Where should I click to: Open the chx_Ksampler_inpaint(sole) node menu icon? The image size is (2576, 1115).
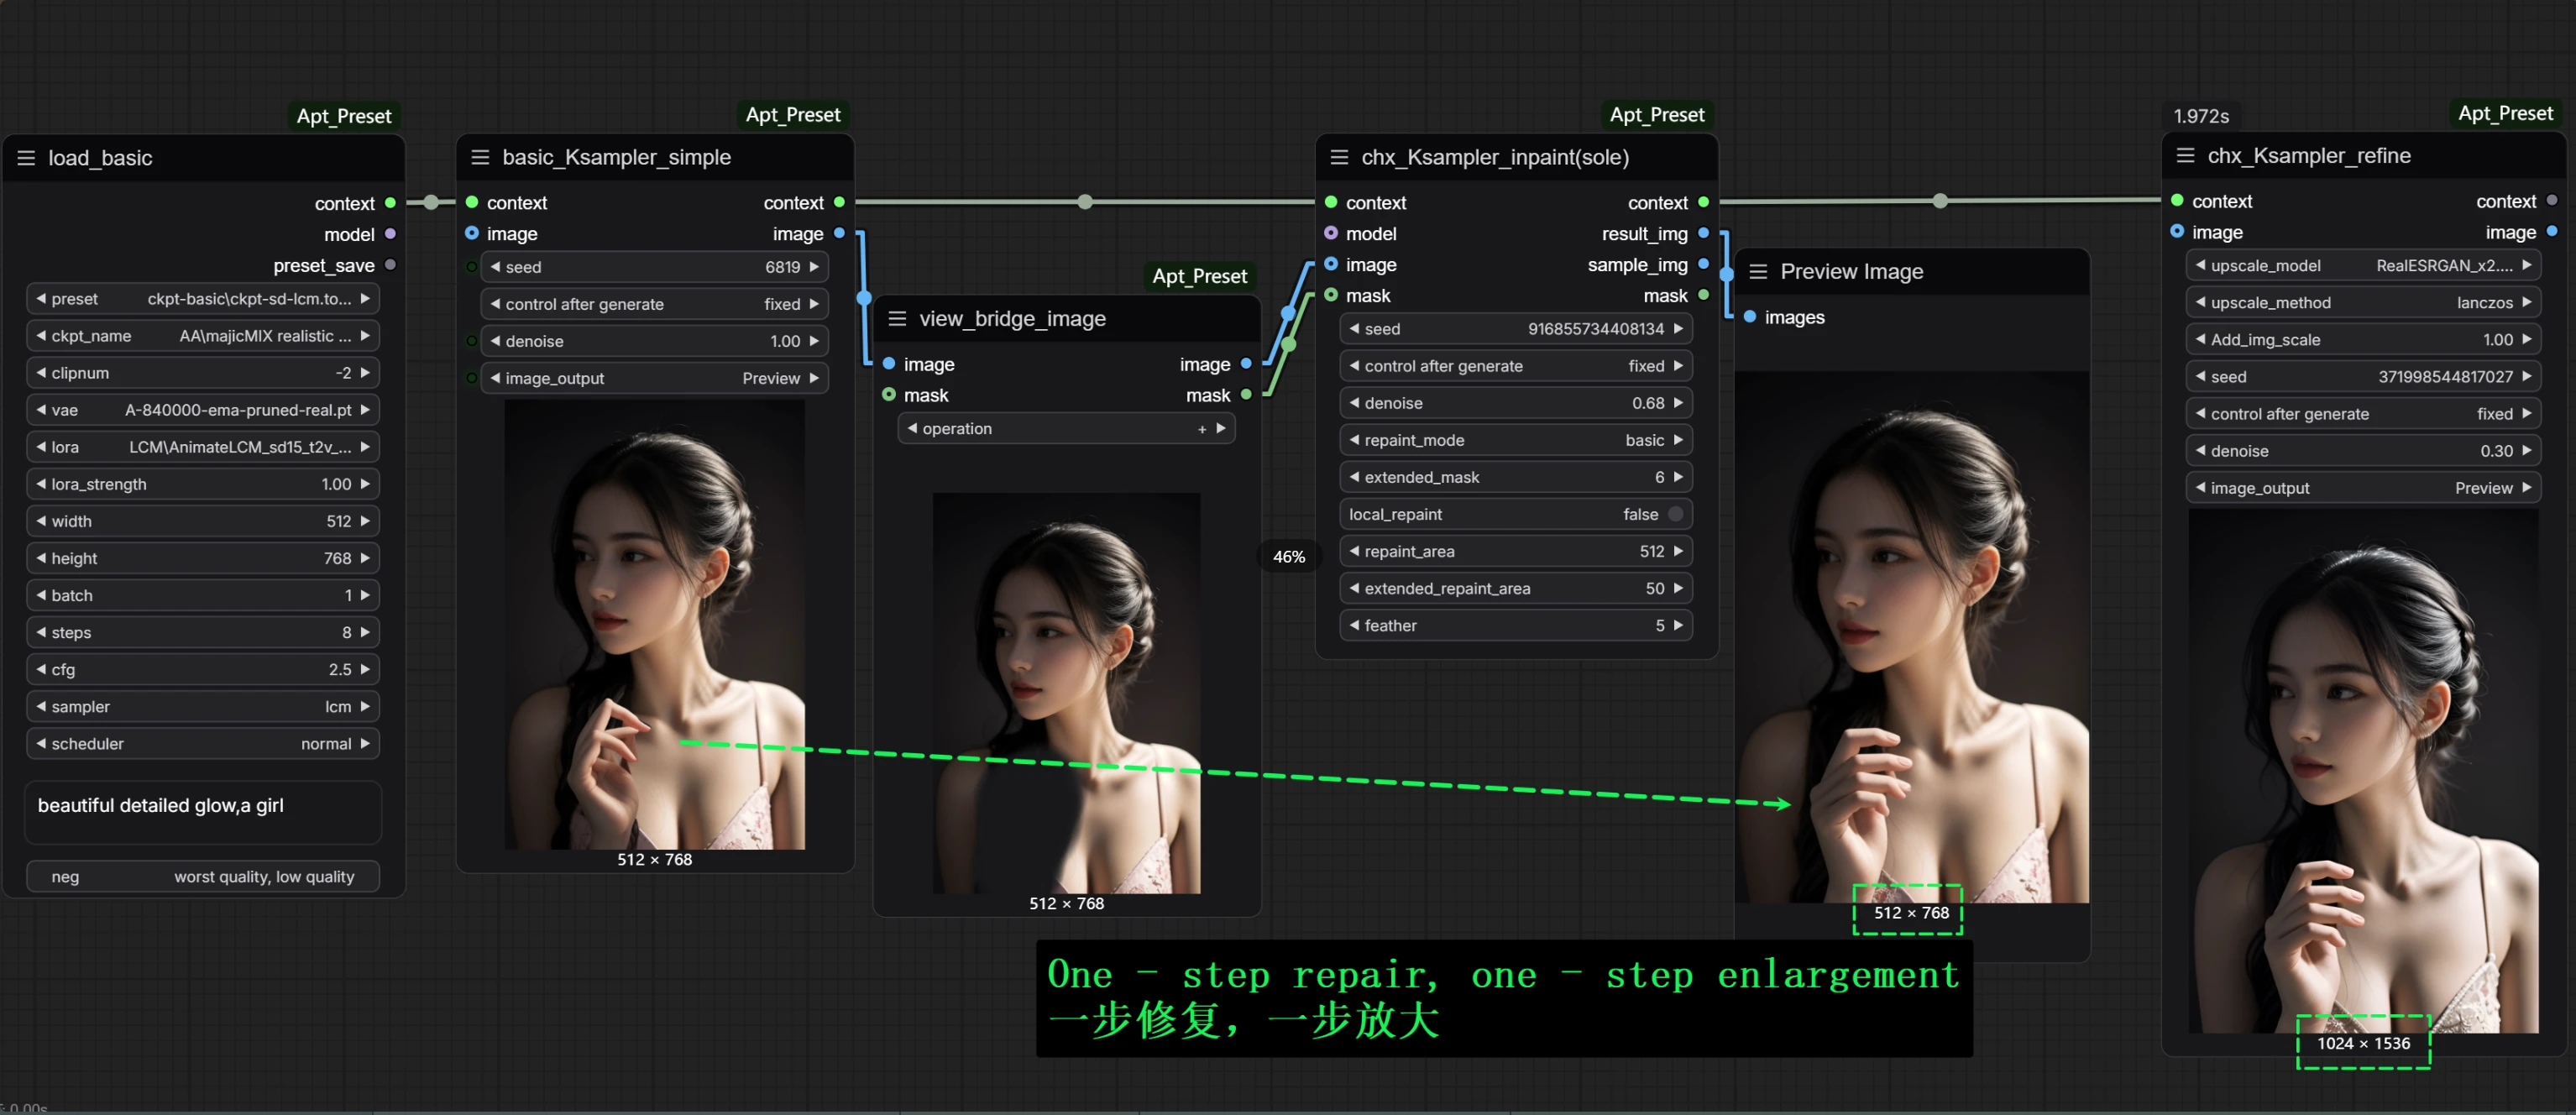coord(1339,157)
